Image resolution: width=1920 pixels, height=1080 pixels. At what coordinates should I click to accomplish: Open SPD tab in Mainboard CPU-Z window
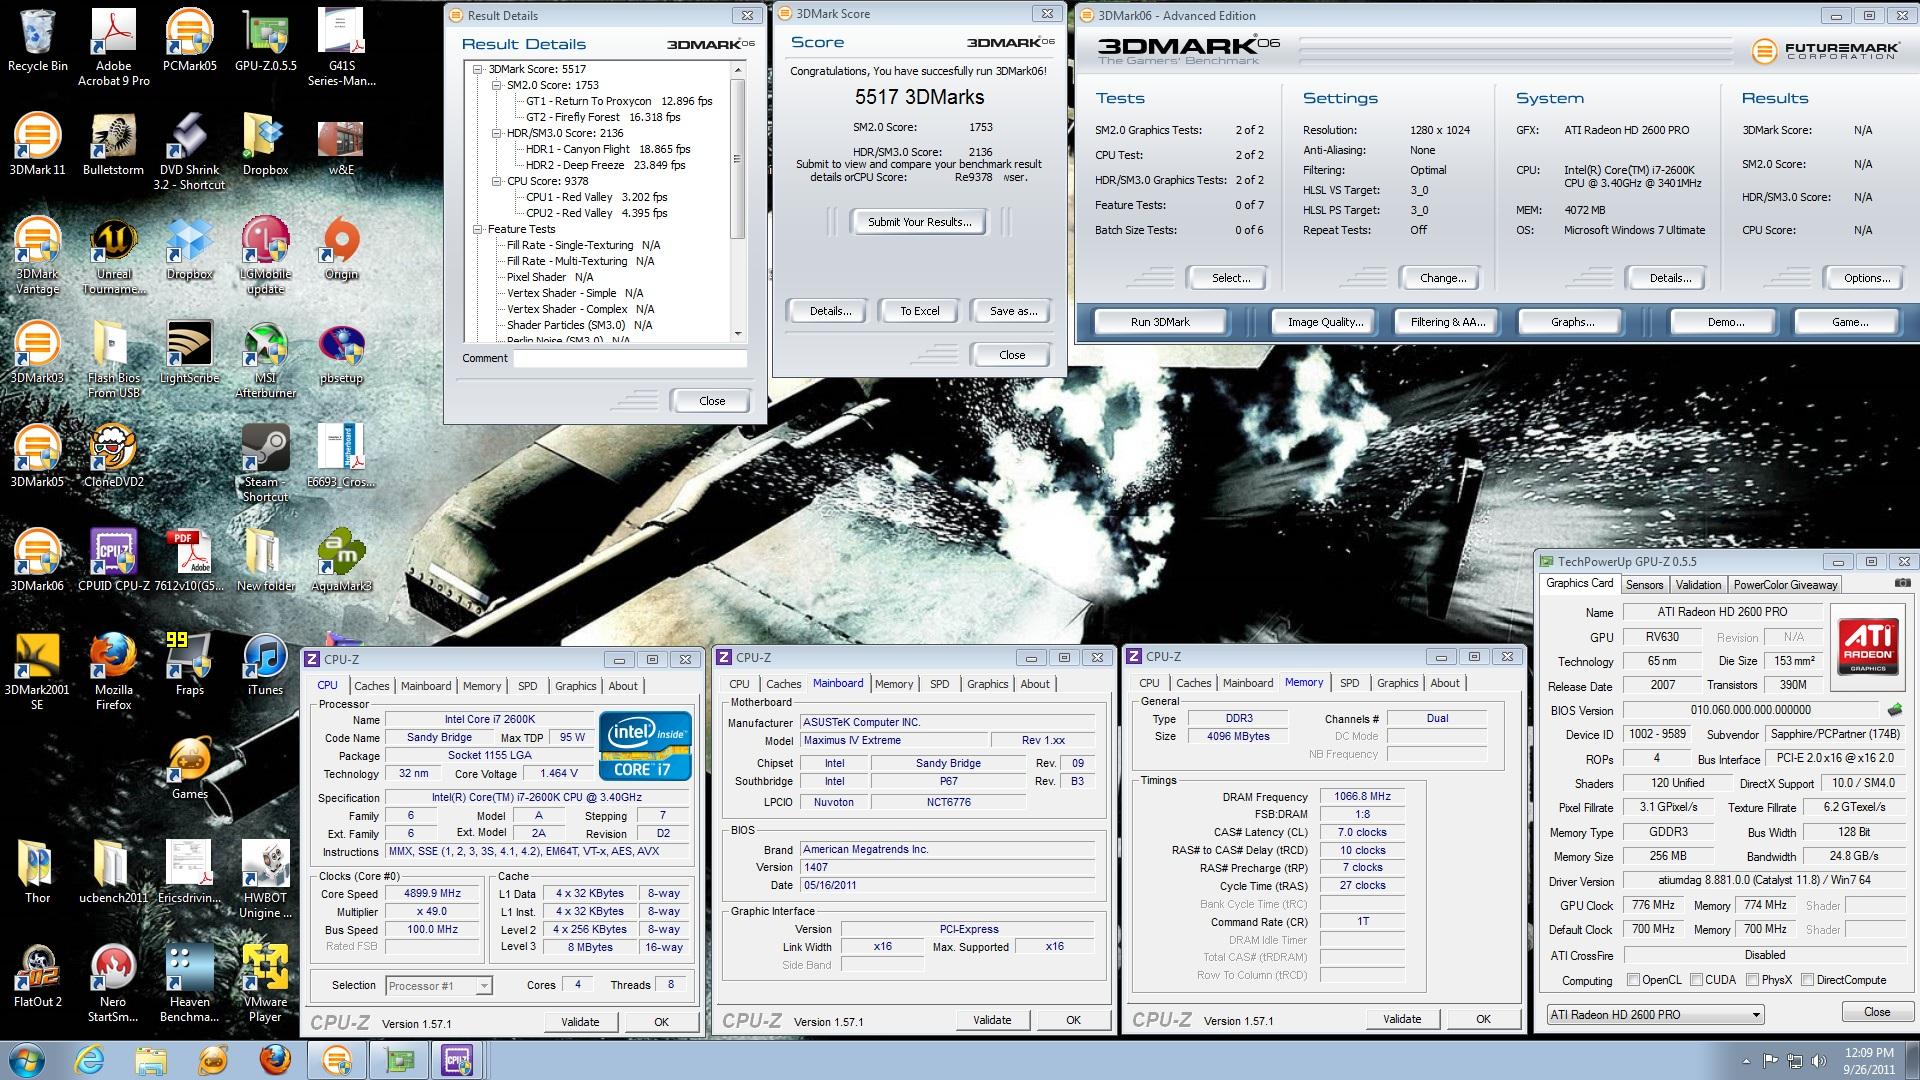[939, 684]
